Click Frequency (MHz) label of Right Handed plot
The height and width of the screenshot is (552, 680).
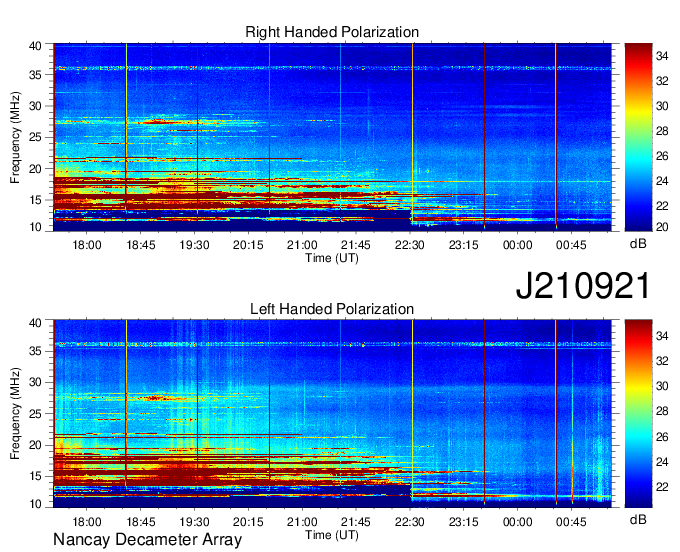15,137
